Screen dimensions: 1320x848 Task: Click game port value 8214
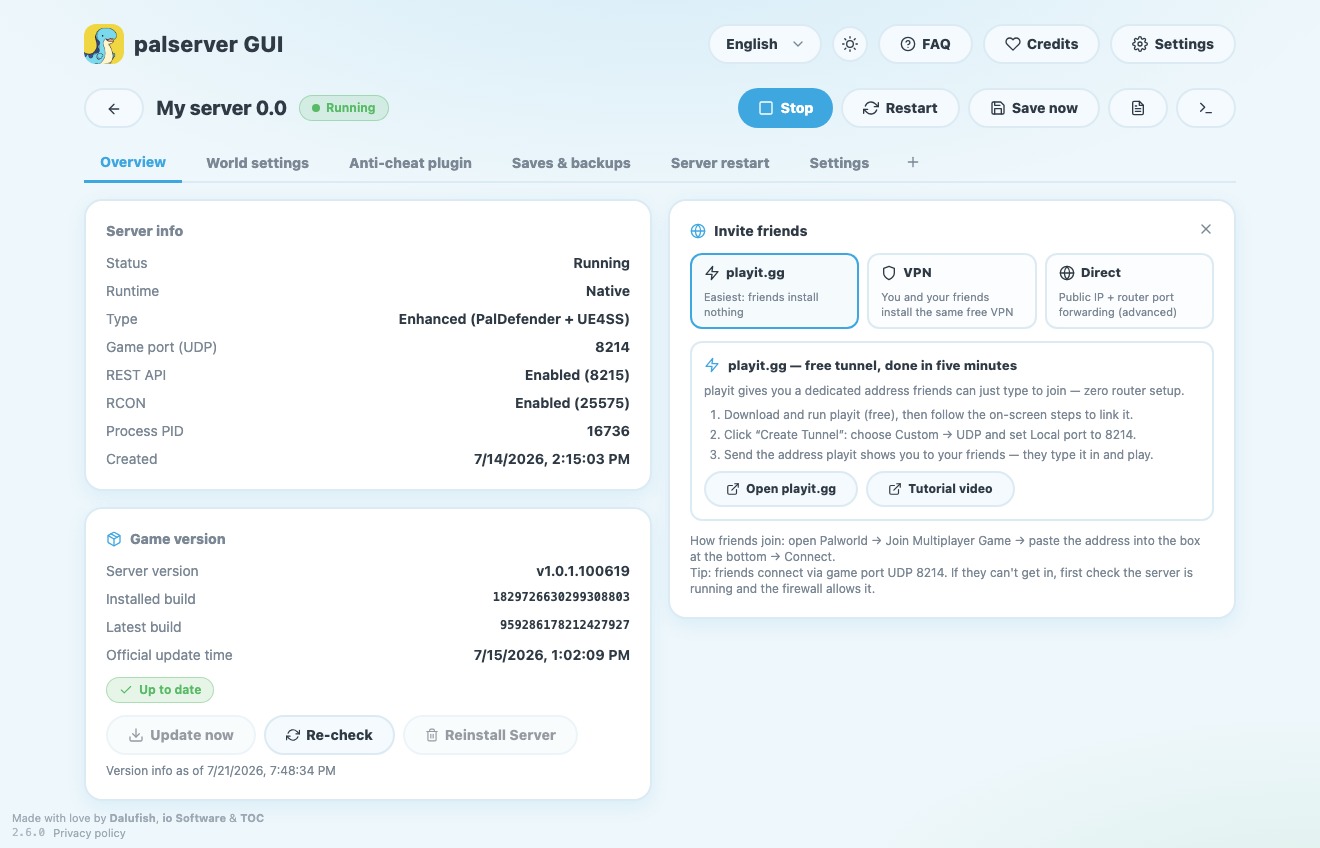point(612,347)
